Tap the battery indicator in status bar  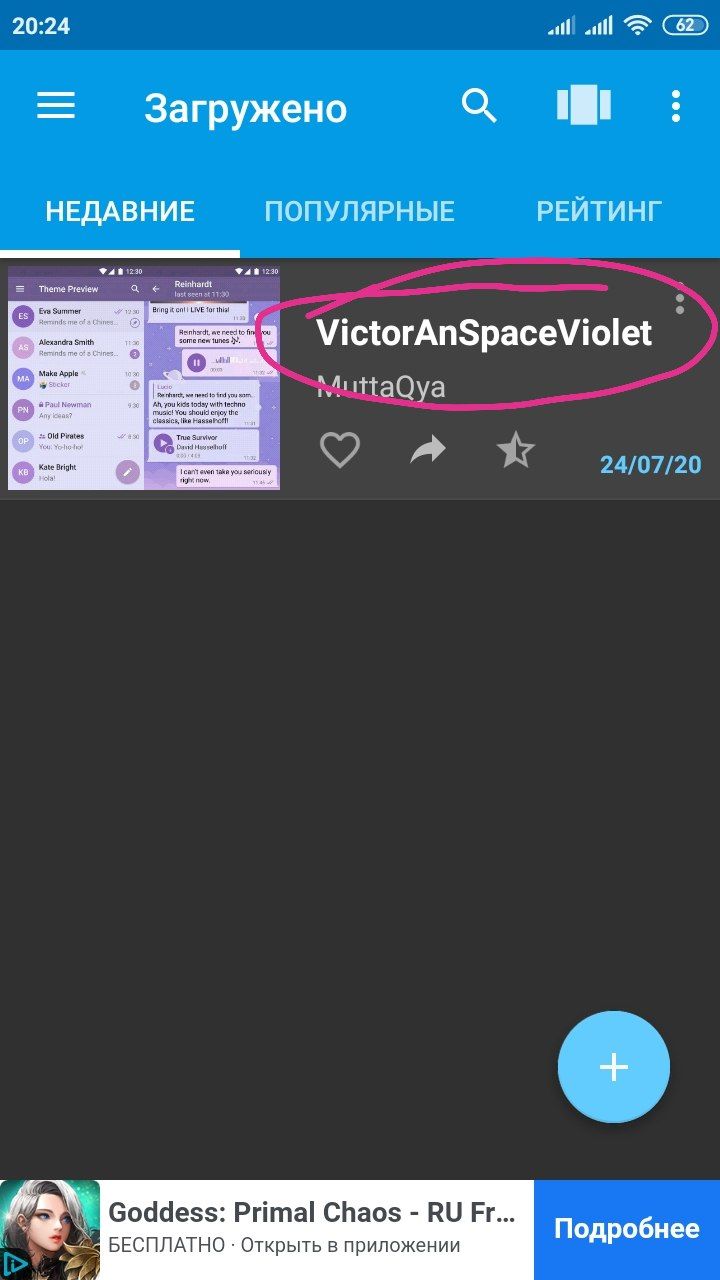point(685,26)
